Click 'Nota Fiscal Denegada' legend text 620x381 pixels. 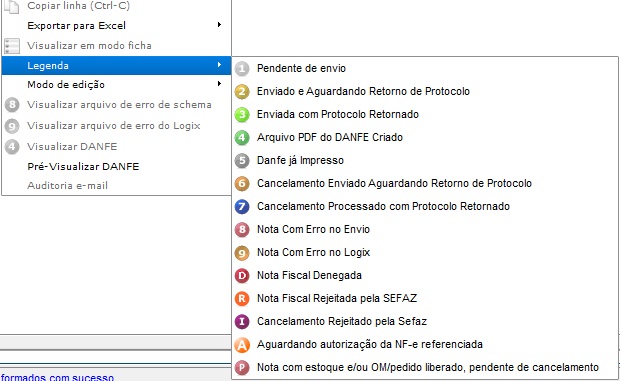coord(309,275)
